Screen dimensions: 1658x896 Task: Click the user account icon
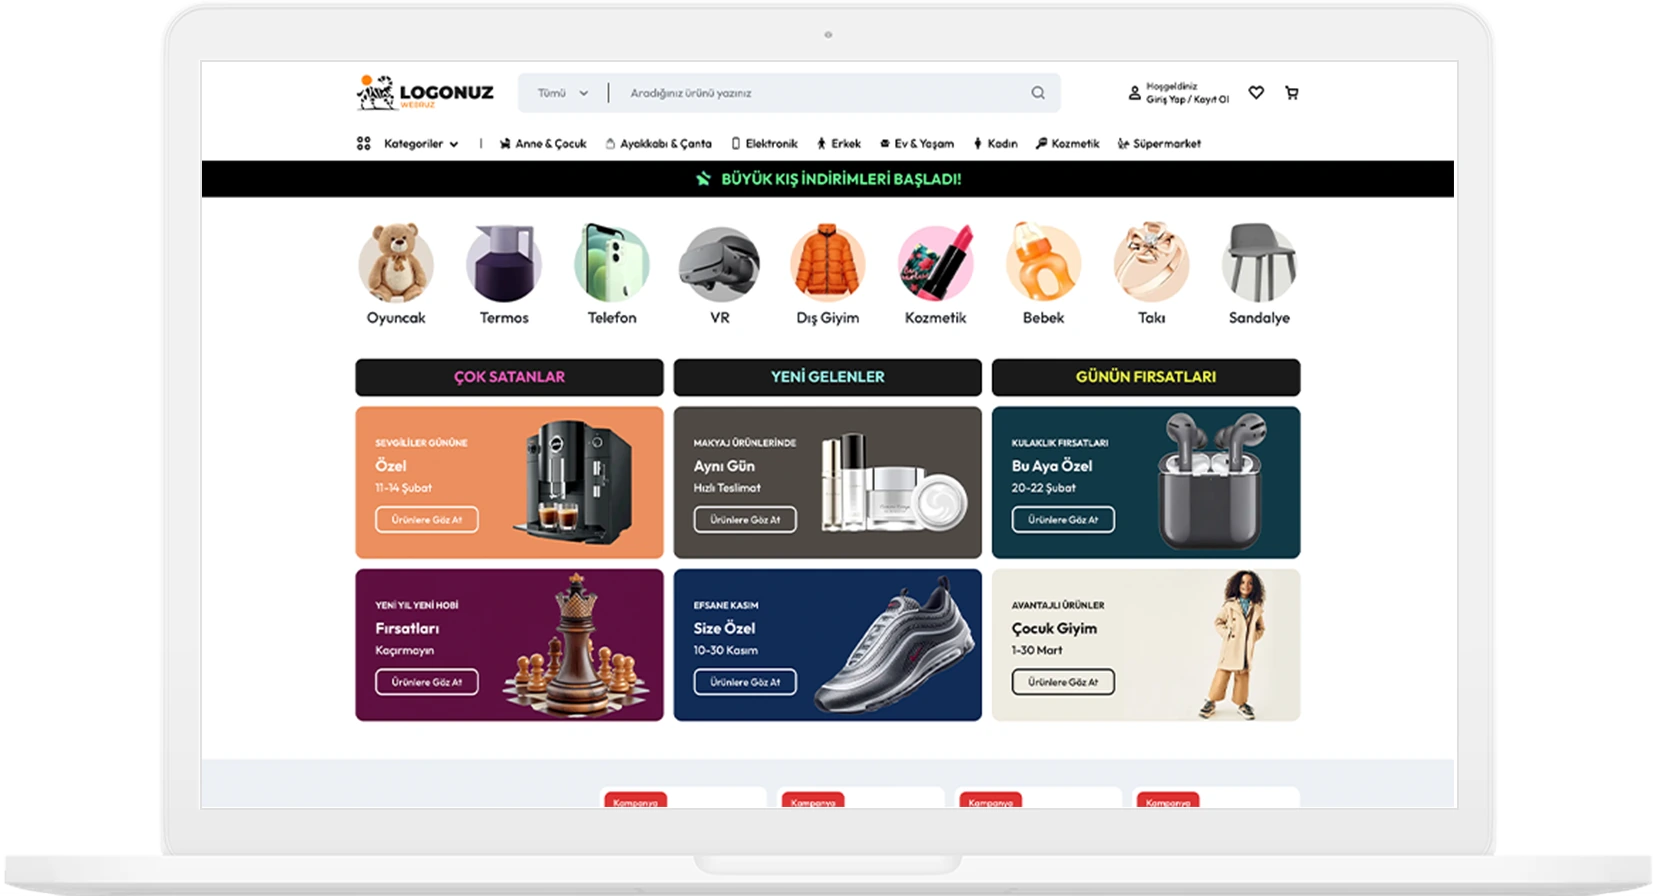1134,93
